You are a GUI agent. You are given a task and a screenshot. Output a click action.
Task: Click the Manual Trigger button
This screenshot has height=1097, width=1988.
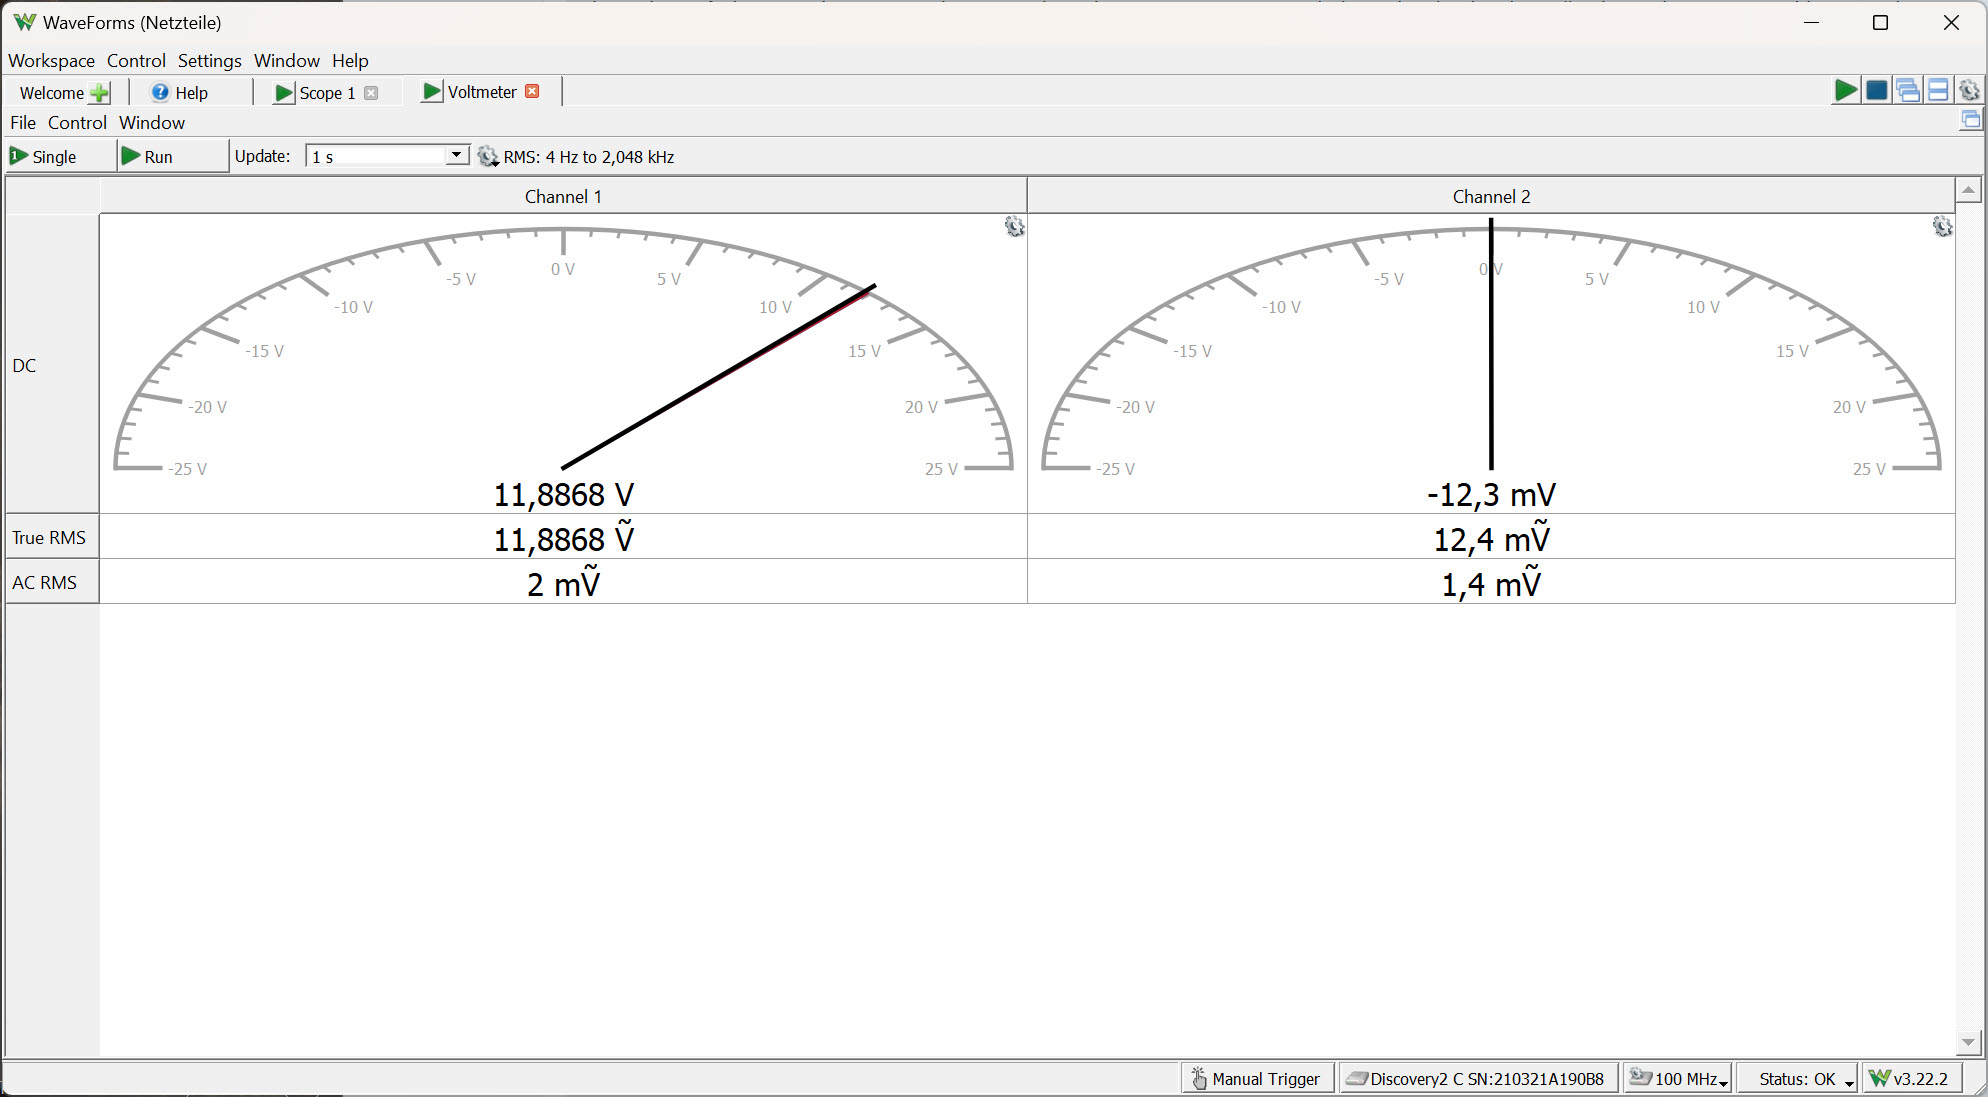tap(1257, 1079)
